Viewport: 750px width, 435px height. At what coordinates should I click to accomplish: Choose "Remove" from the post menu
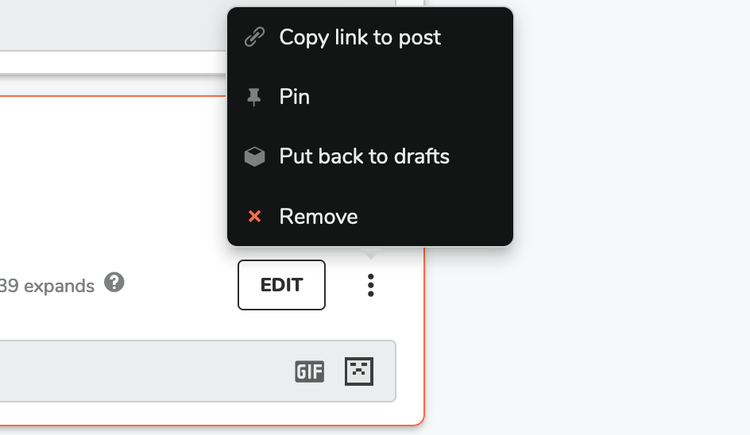point(318,216)
